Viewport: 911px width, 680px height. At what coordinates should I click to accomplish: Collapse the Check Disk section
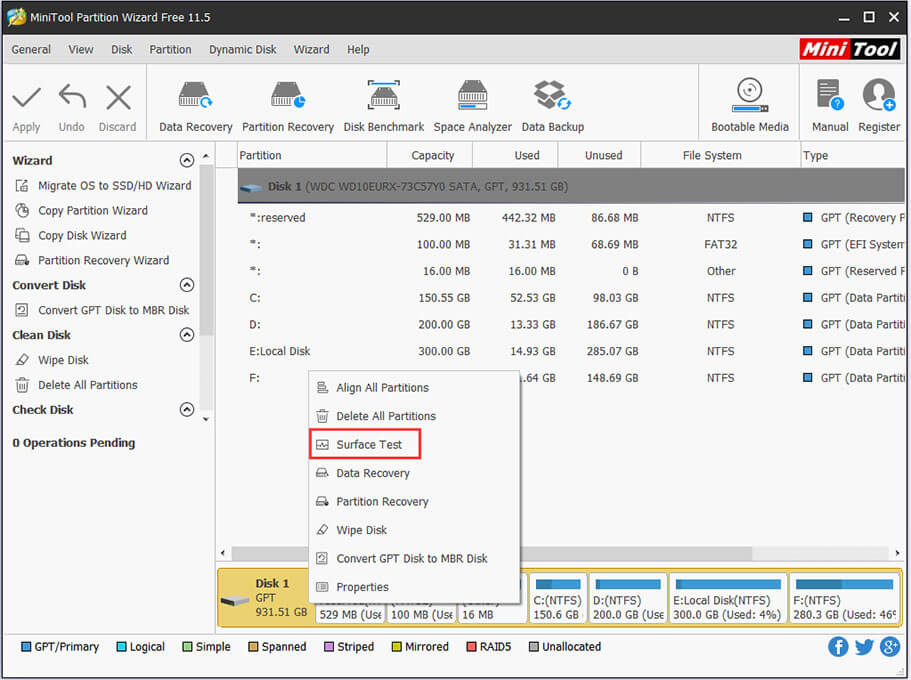pos(187,410)
